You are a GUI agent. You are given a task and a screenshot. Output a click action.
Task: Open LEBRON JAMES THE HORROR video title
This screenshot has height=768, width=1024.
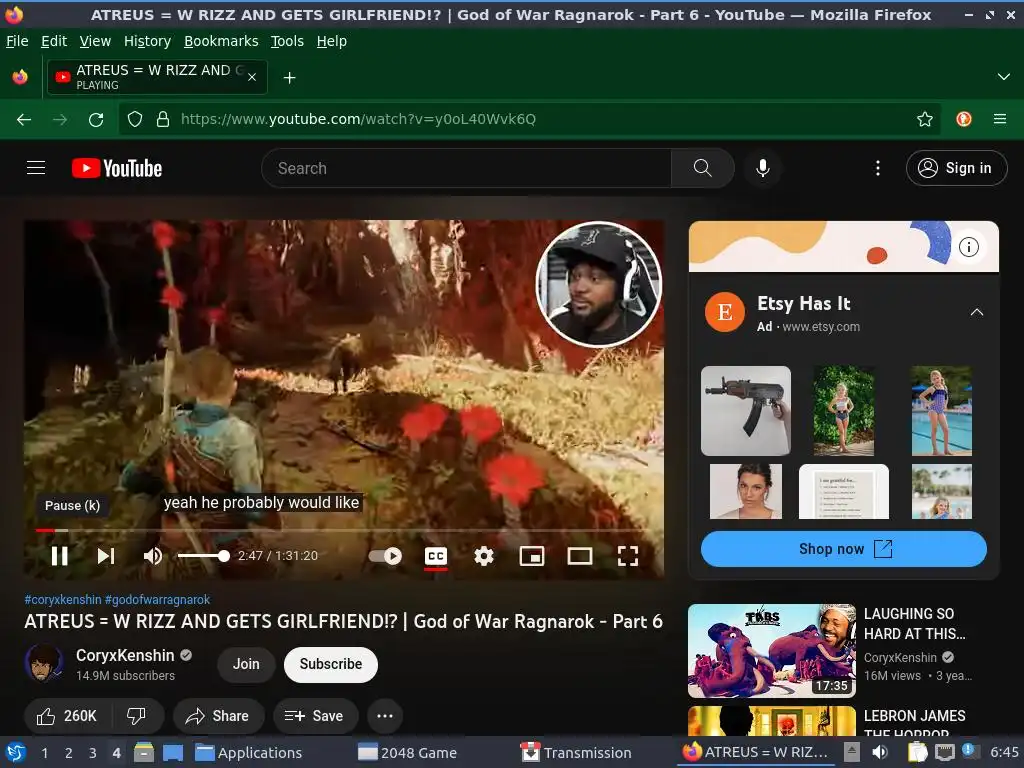(914, 724)
